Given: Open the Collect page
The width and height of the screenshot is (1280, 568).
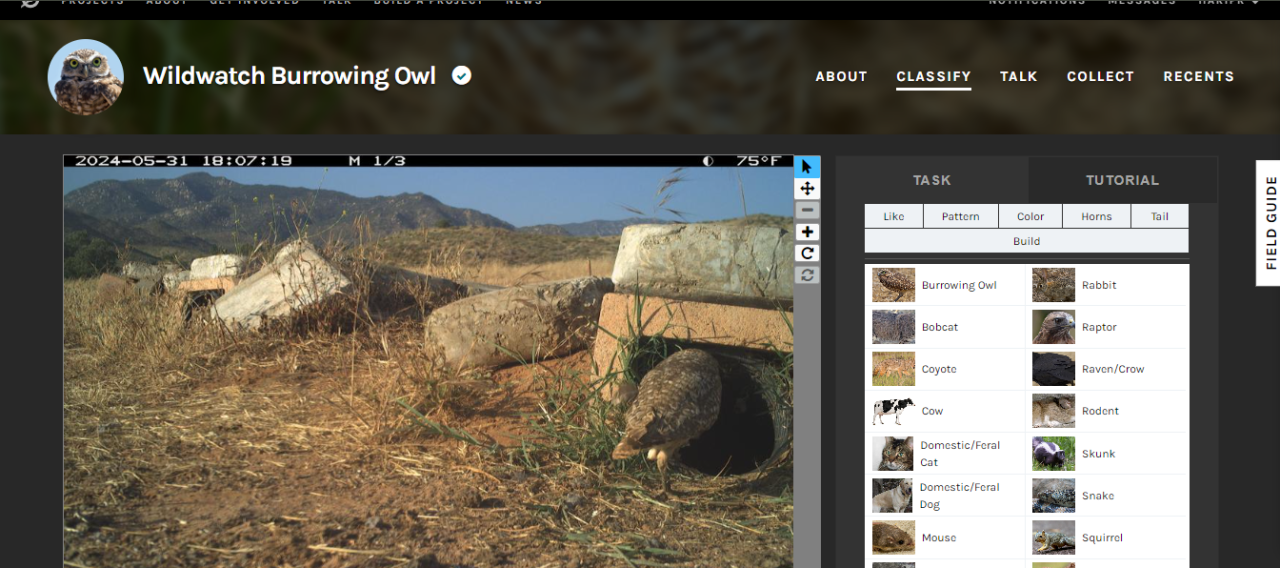Looking at the screenshot, I should click(x=1100, y=76).
